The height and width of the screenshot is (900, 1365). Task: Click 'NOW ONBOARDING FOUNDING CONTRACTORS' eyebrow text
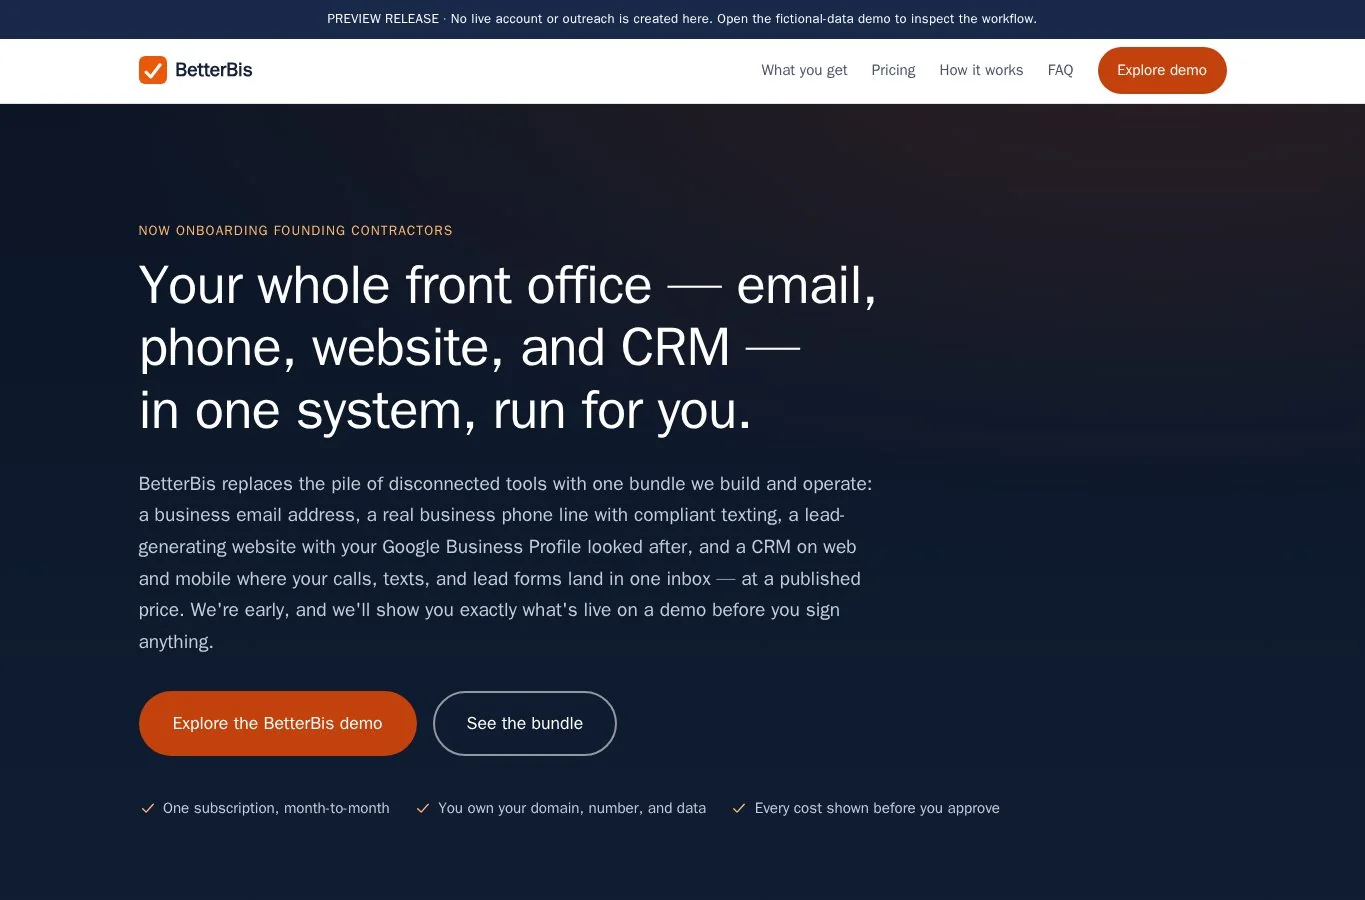point(296,231)
